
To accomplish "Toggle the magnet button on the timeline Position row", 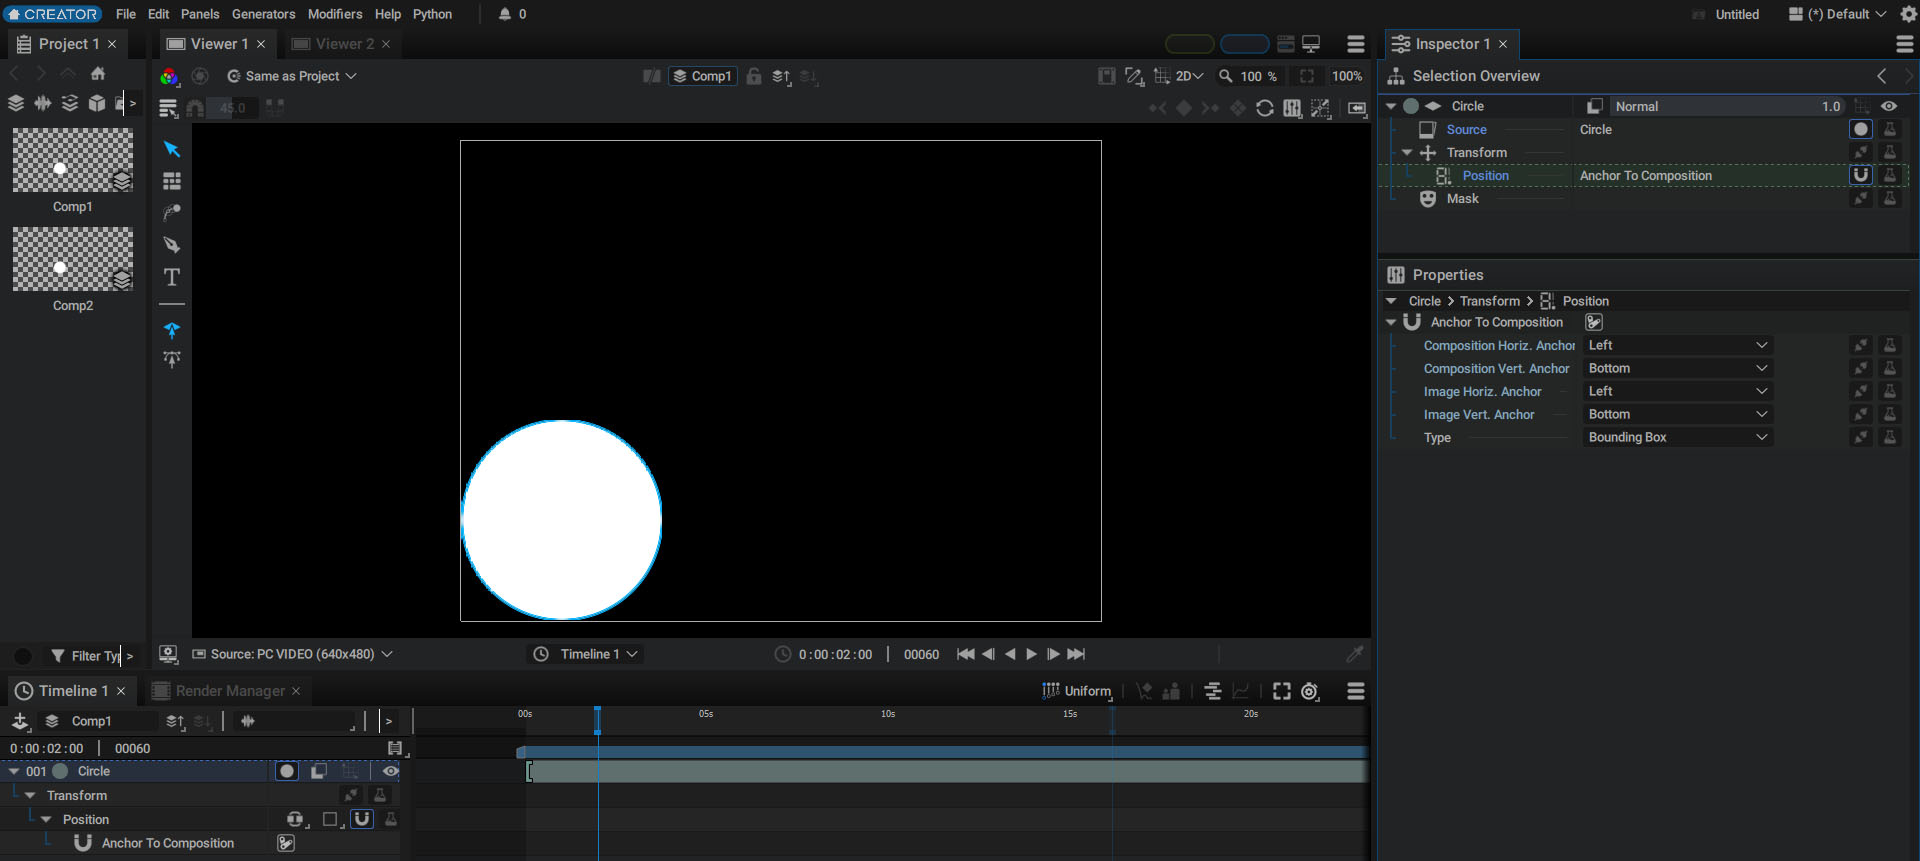I will point(362,819).
